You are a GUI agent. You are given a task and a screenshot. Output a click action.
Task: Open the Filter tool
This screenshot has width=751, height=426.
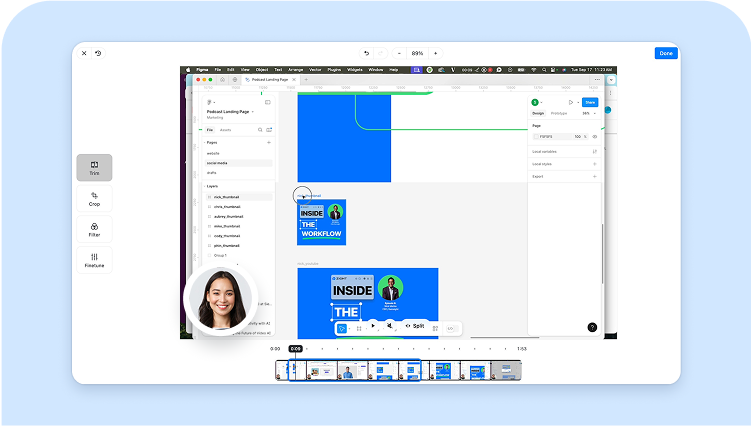(94, 230)
